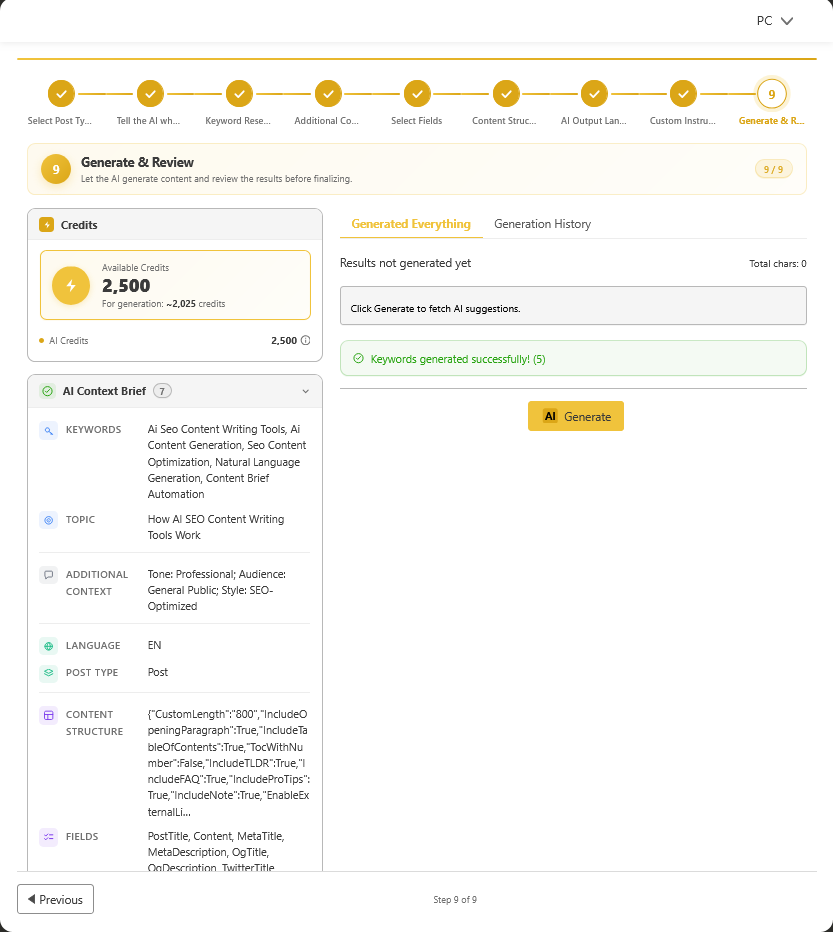833x932 pixels.
Task: Click the 9/9 progress badge
Action: pos(773,169)
